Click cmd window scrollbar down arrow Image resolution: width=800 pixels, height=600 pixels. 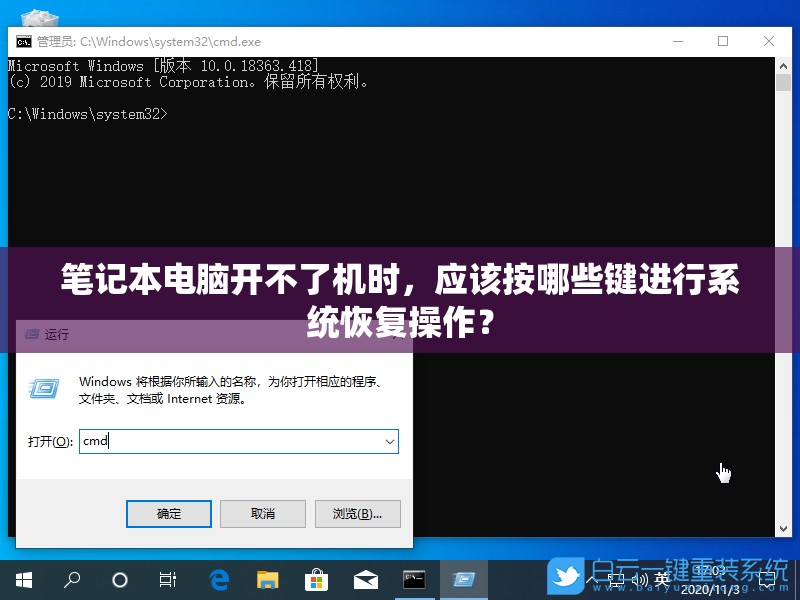(x=783, y=529)
